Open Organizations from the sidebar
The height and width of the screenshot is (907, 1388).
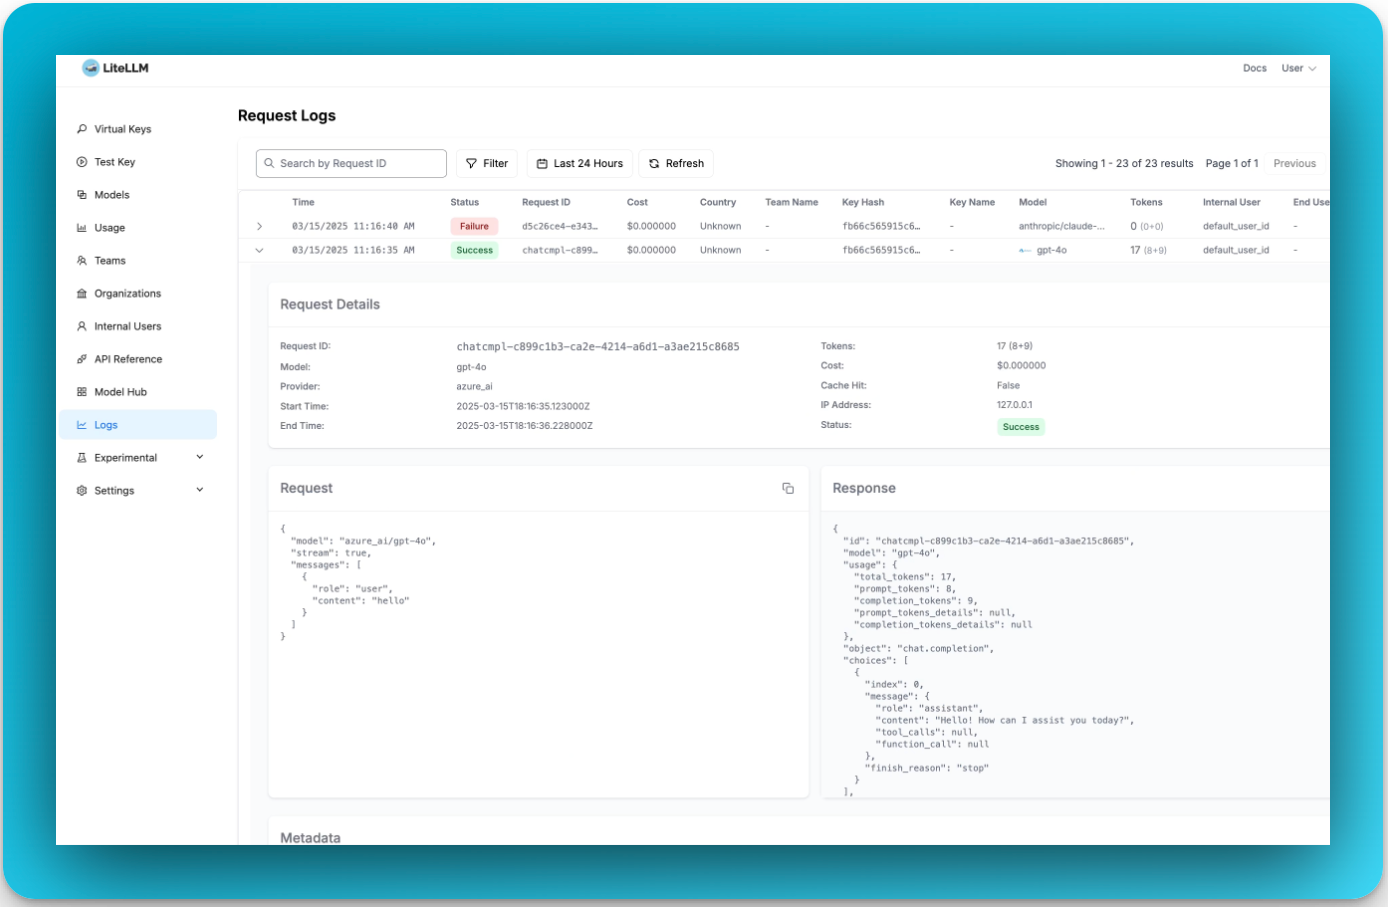127,294
